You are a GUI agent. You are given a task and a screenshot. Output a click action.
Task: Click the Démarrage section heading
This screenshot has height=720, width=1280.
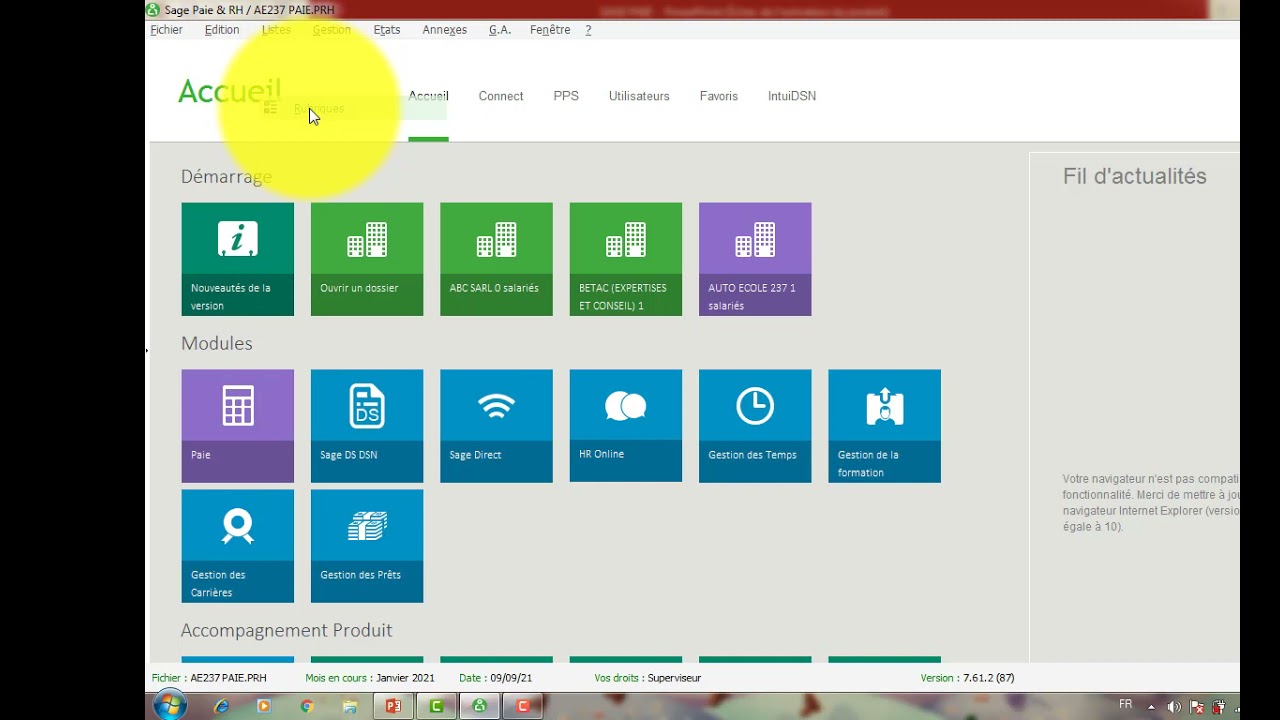(x=226, y=177)
